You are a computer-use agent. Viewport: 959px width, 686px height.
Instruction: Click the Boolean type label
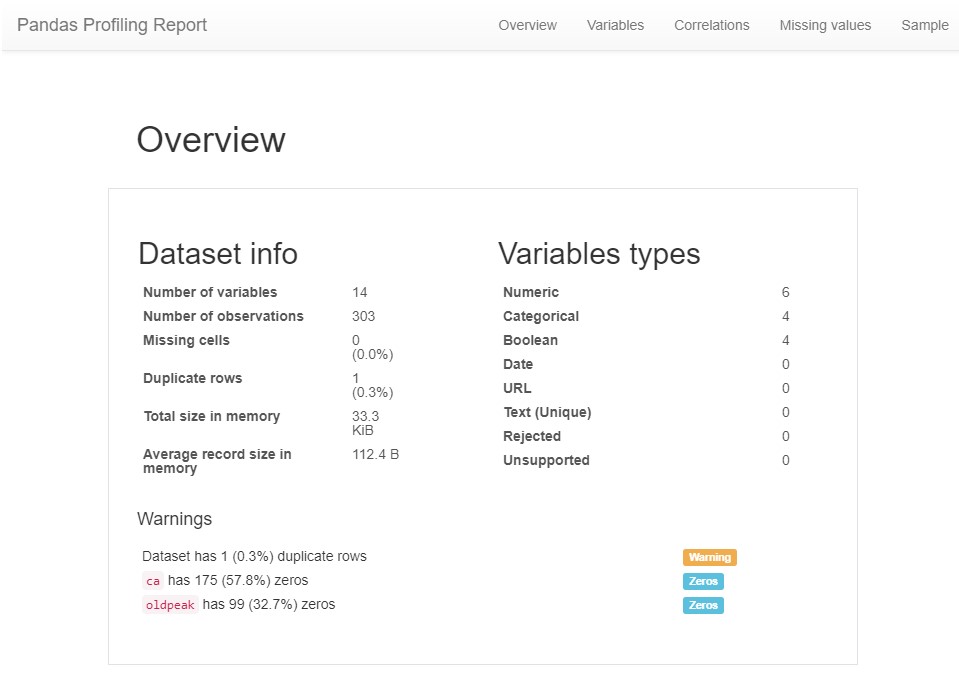(x=530, y=340)
